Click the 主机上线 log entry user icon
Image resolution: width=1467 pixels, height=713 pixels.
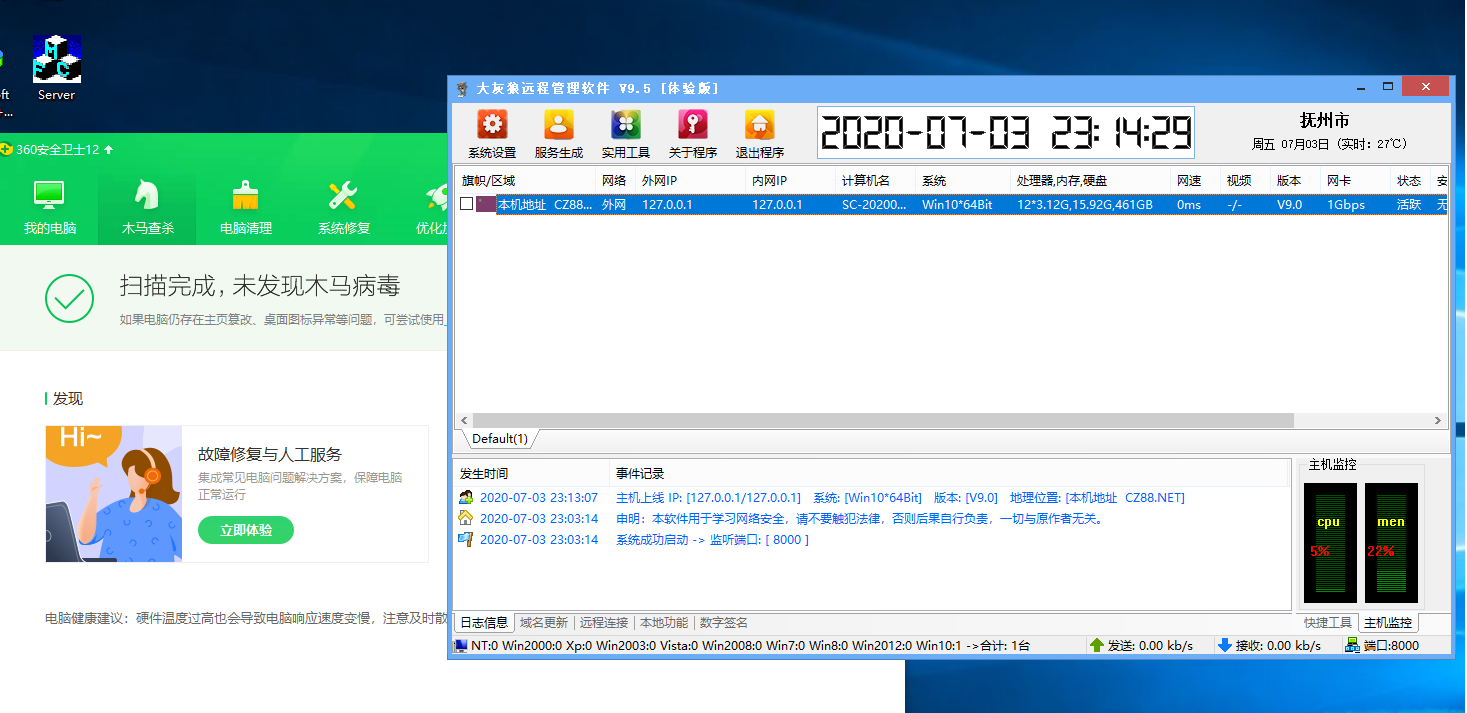[x=465, y=497]
